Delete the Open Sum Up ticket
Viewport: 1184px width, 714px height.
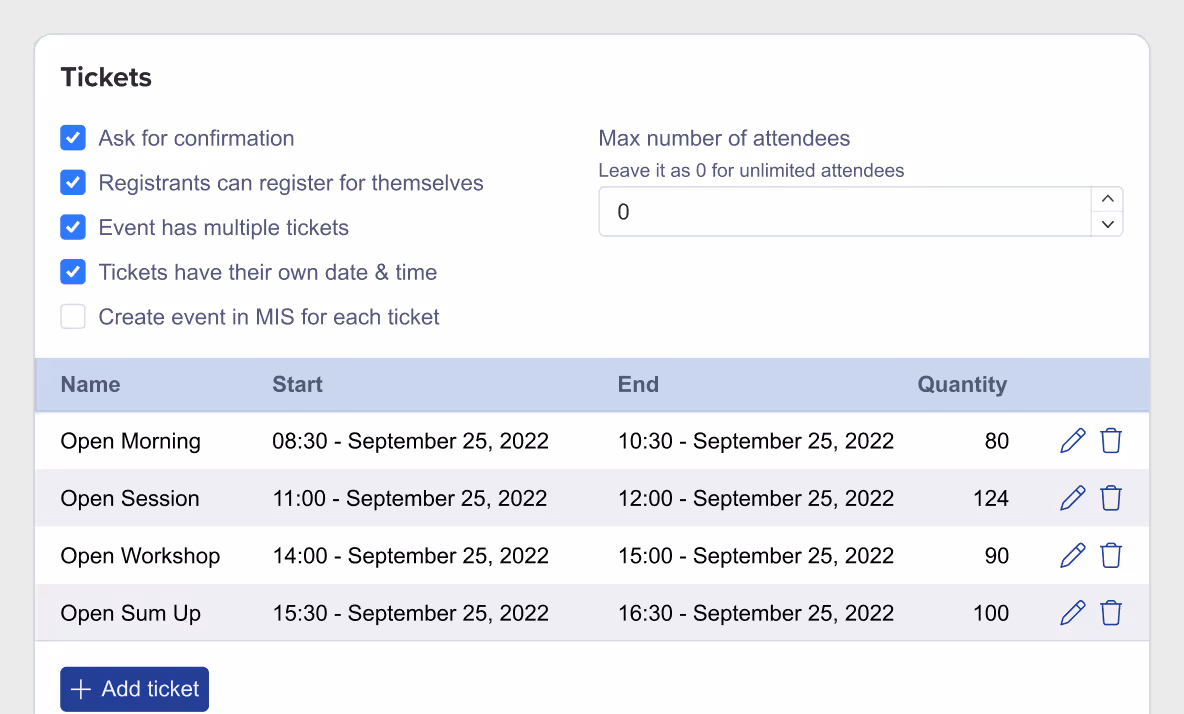coord(1111,613)
